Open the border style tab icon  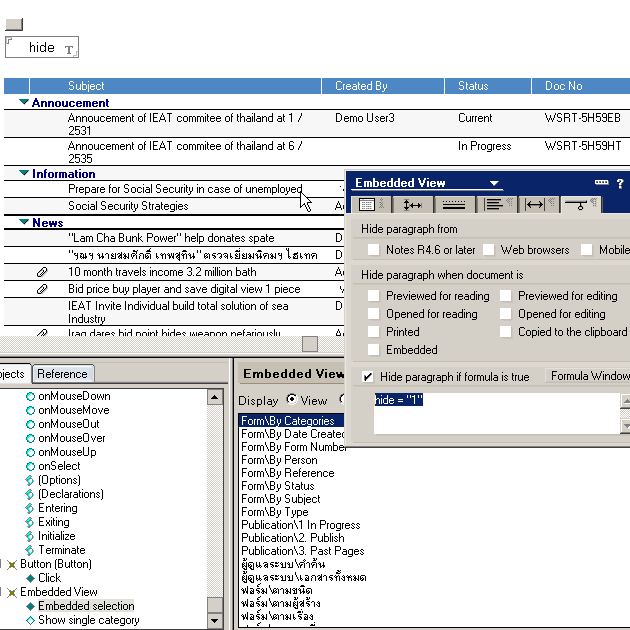coord(454,205)
